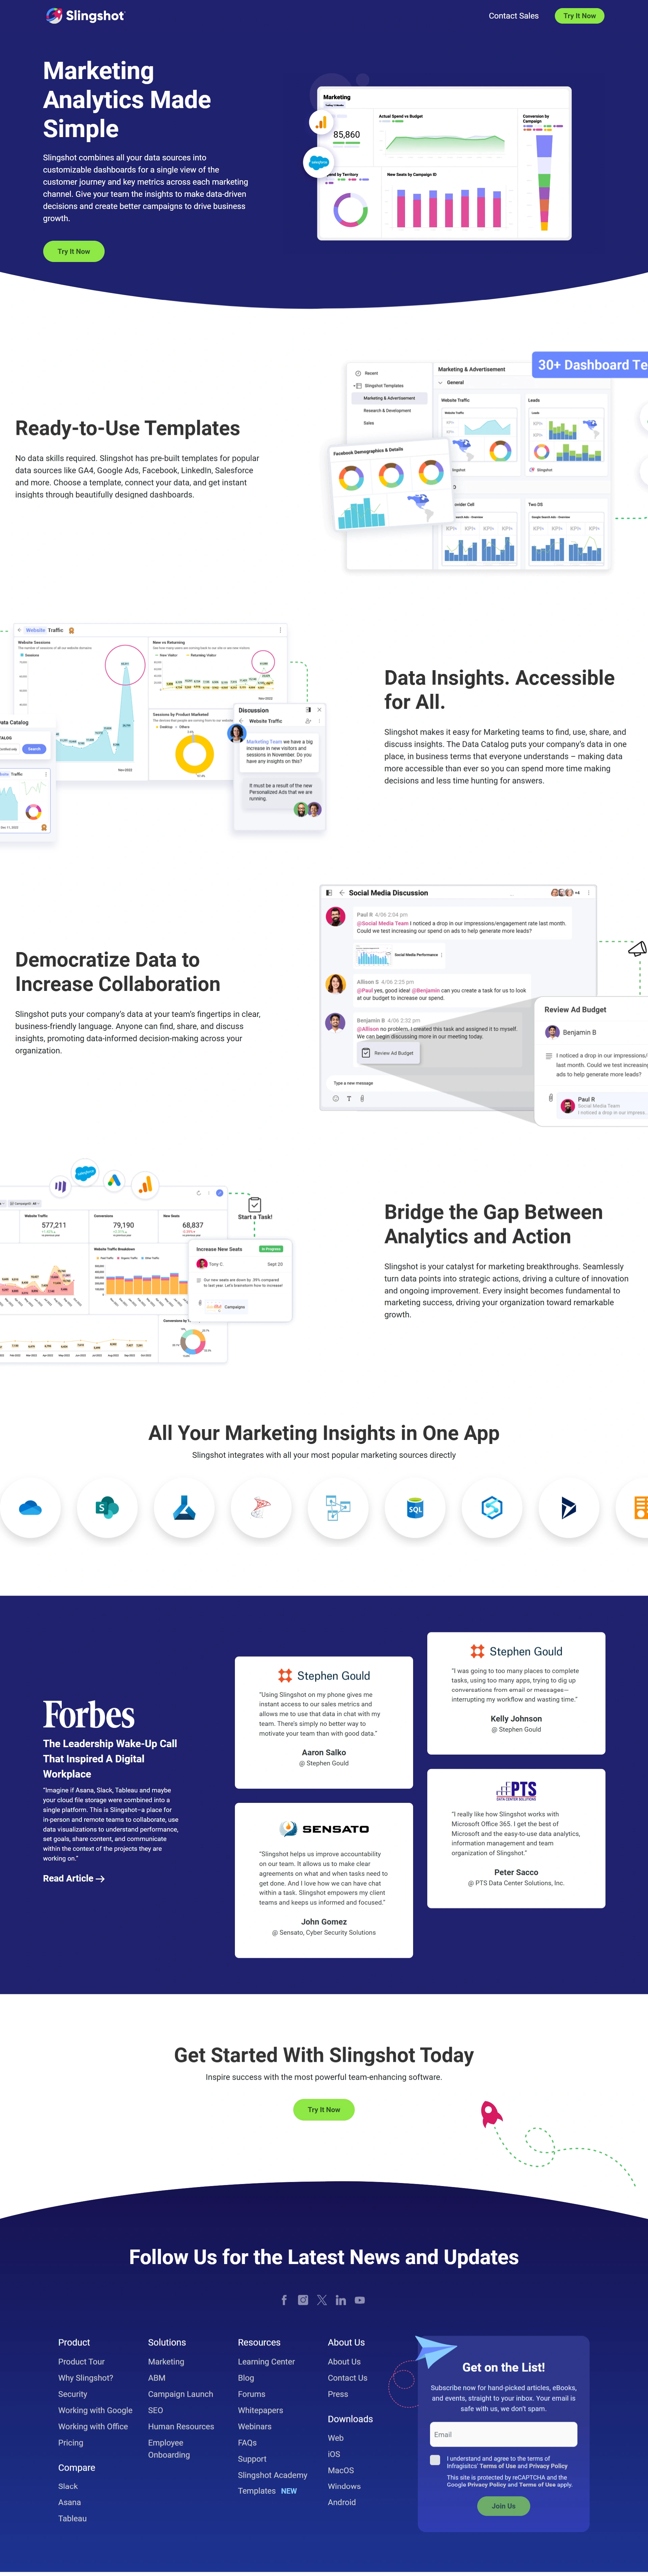This screenshot has height=2576, width=648.
Task: Open Blog under footer Resources
Action: [246, 2378]
